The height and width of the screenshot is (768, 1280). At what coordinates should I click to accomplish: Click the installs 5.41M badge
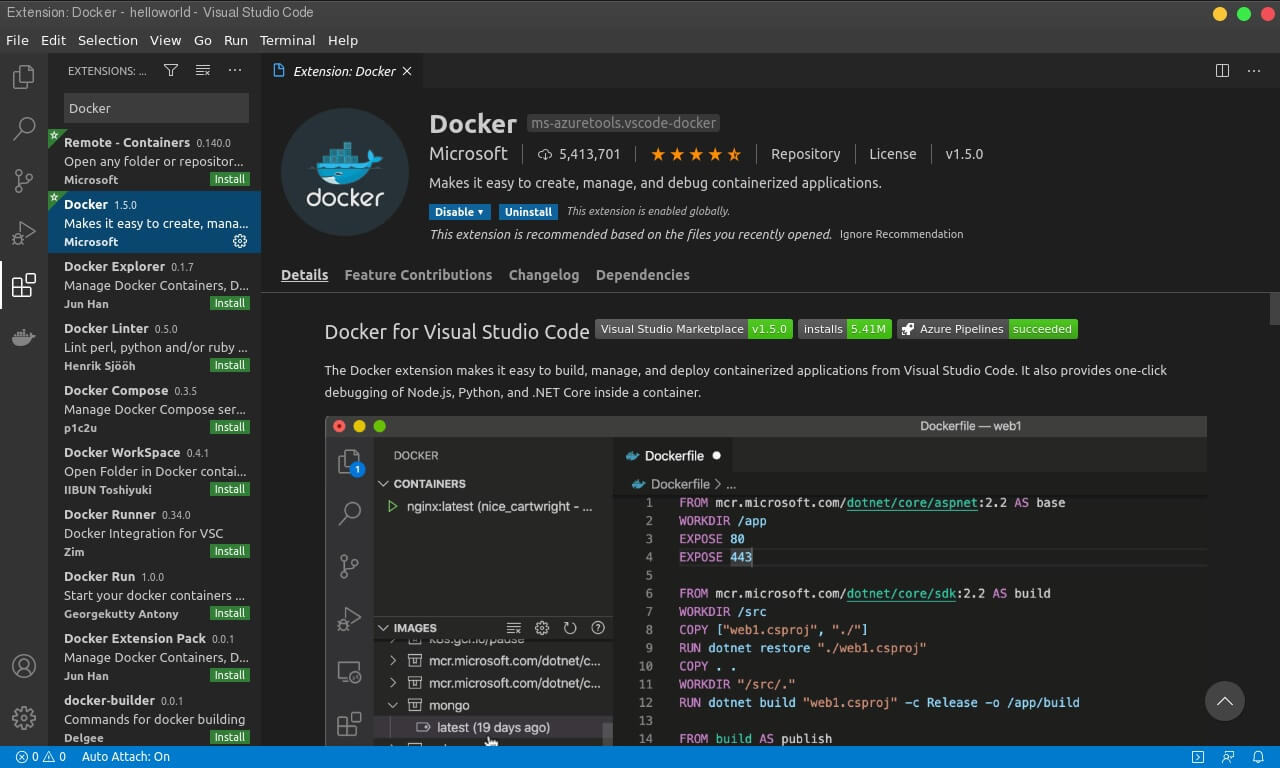click(x=845, y=329)
